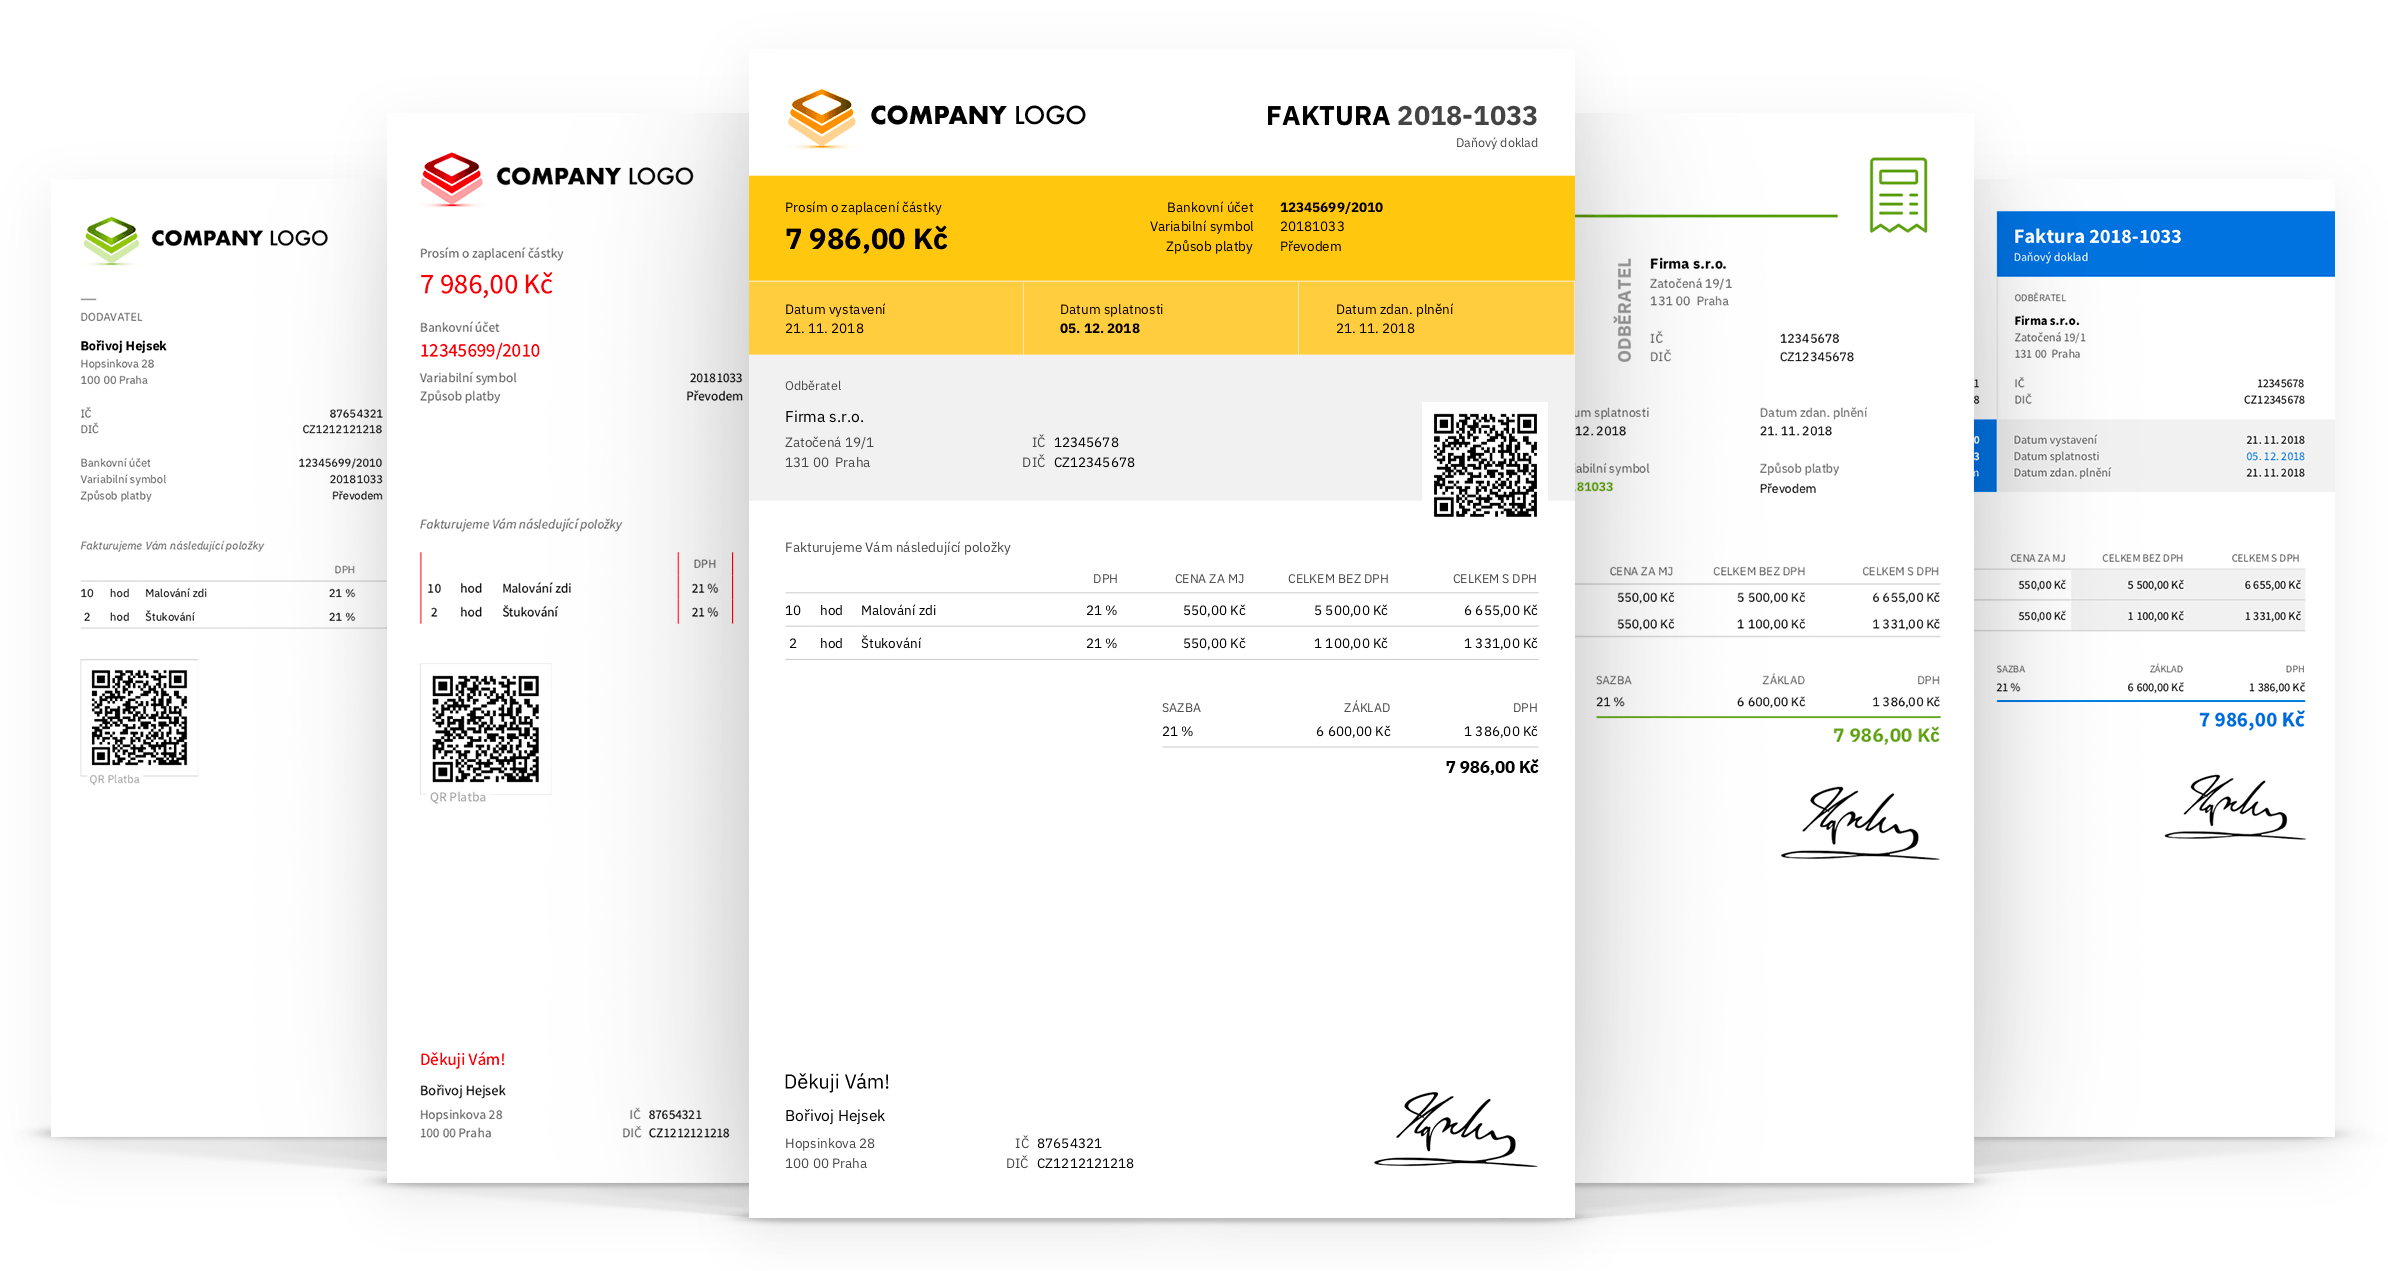Click 'Bořivoj Hejsek' under DODAVATEL
Screen dimensions: 2388x1271
click(x=123, y=346)
